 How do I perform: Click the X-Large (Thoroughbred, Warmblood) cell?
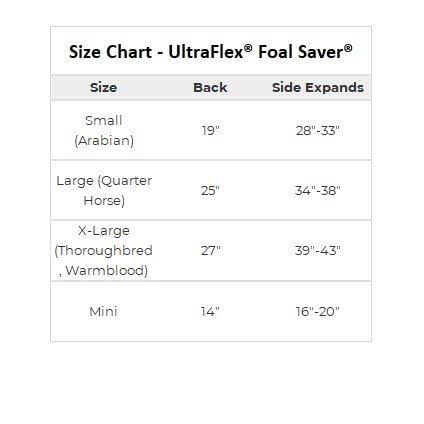pyautogui.click(x=104, y=250)
